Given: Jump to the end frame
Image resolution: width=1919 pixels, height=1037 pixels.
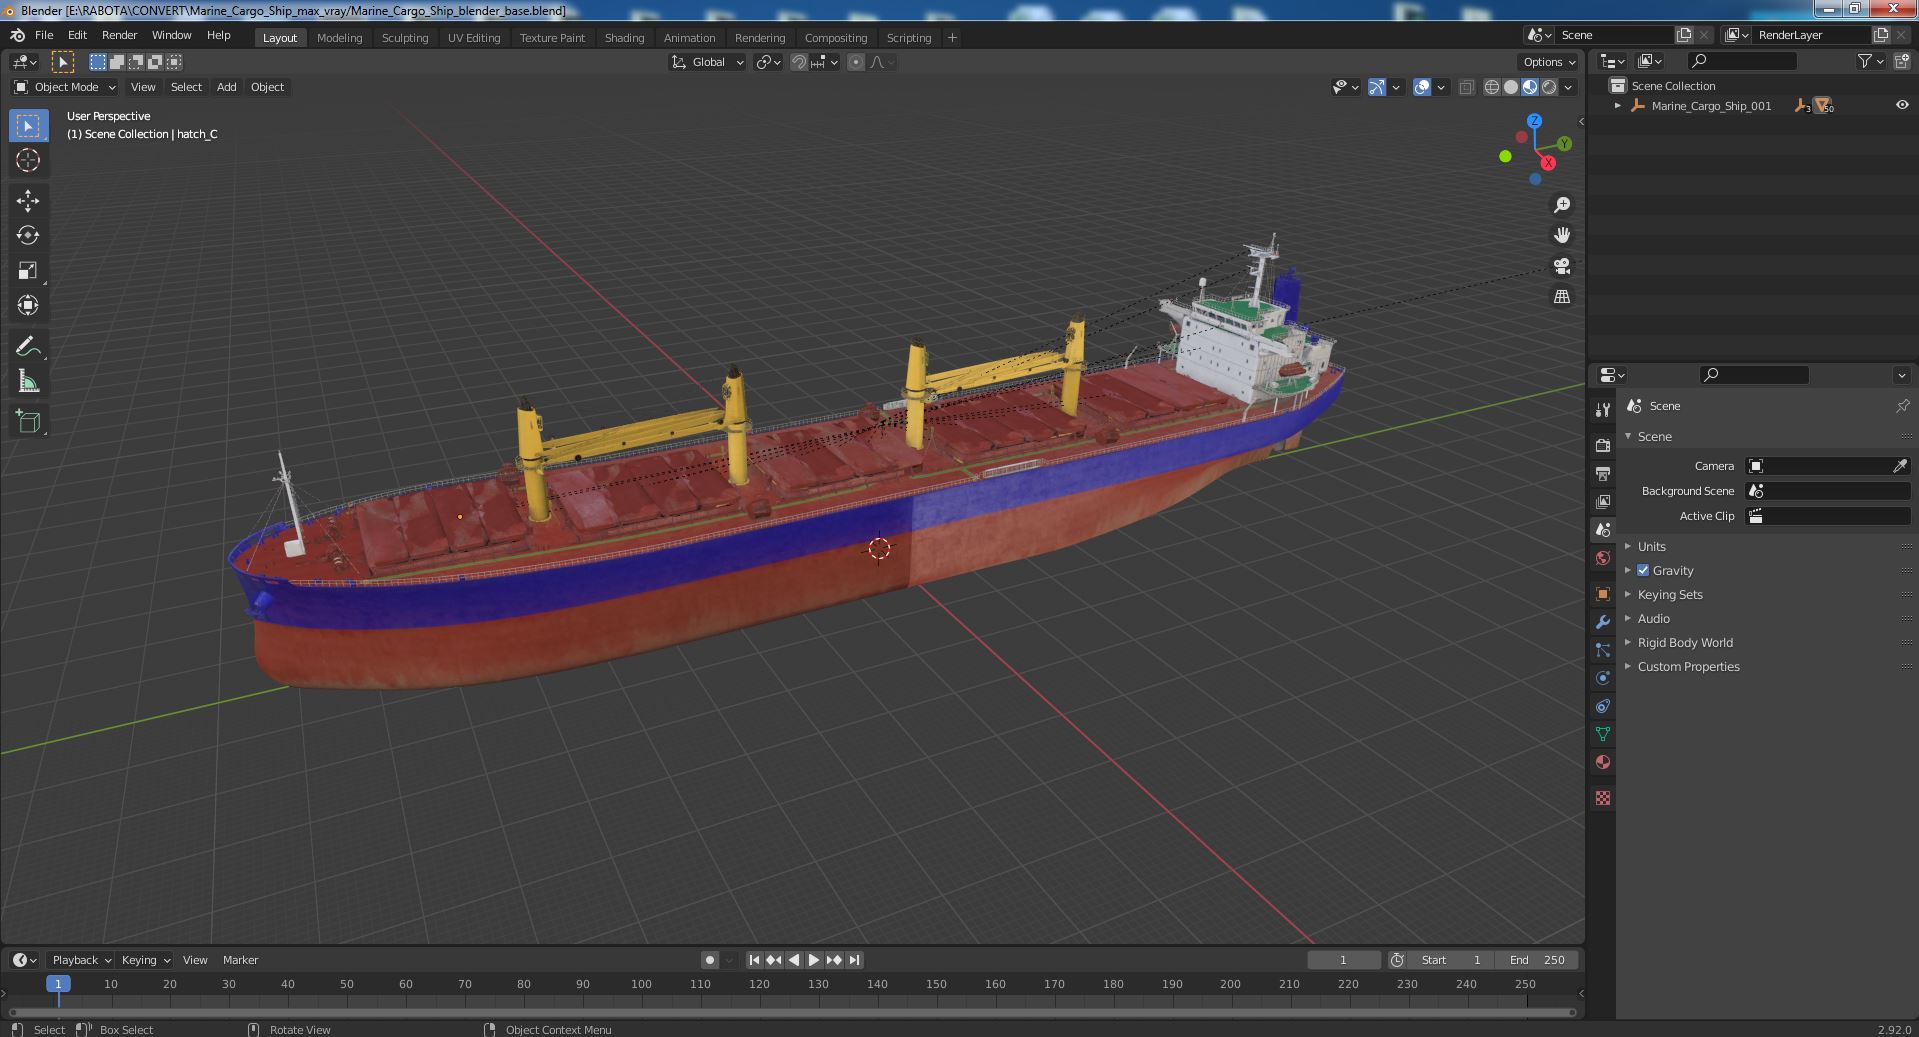Looking at the screenshot, I should (x=854, y=960).
